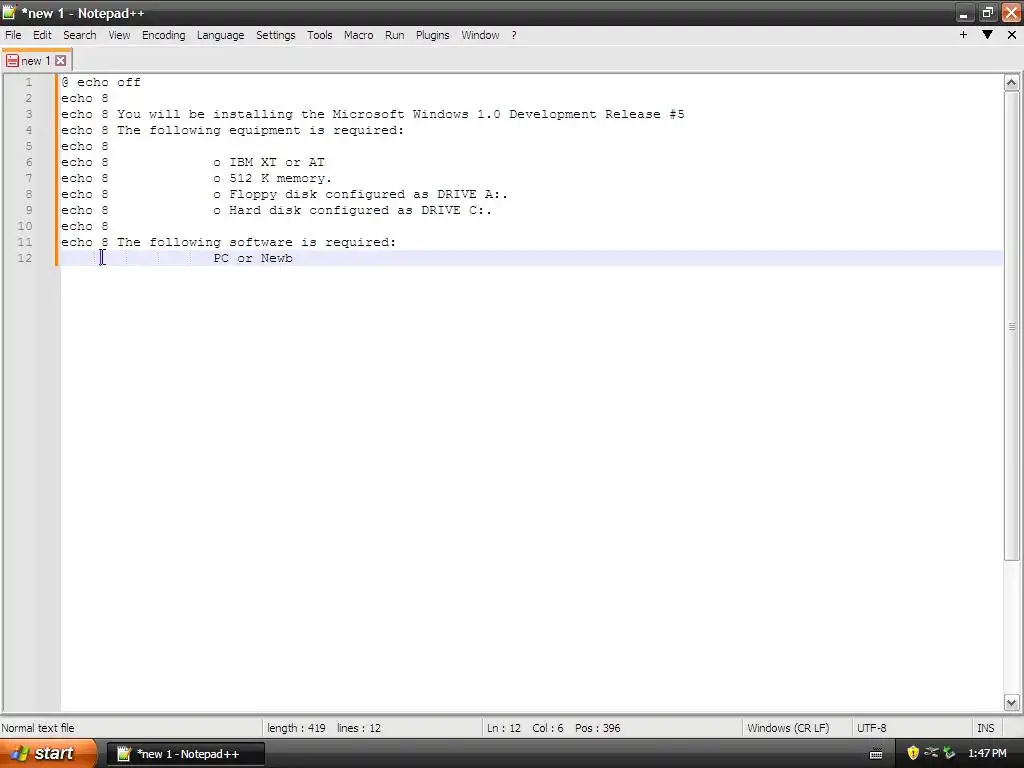
Task: Click "Normal text file" in status bar
Action: [x=38, y=728]
